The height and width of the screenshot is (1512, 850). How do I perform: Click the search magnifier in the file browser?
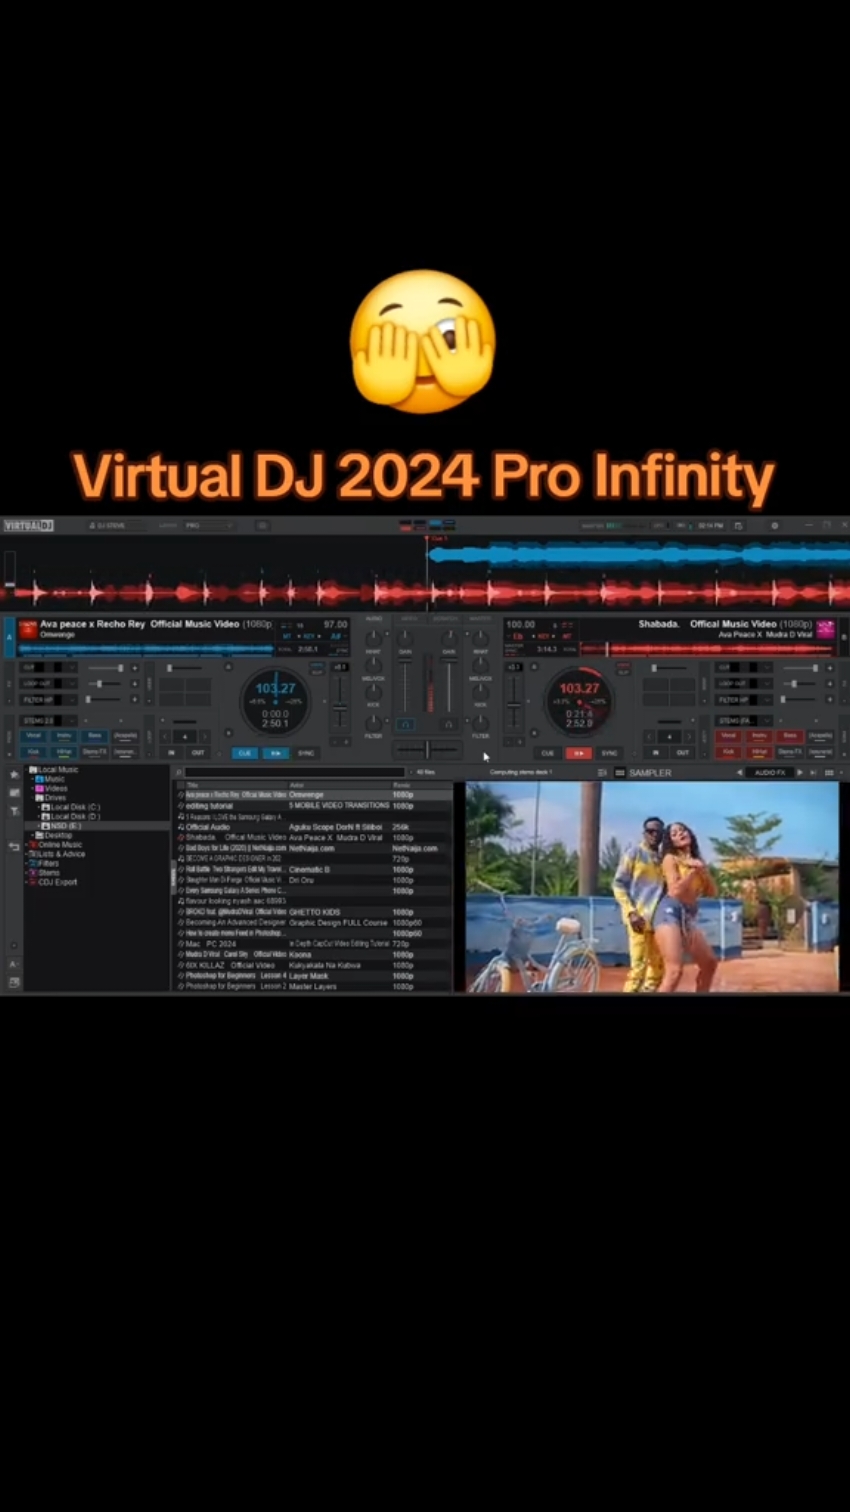177,770
